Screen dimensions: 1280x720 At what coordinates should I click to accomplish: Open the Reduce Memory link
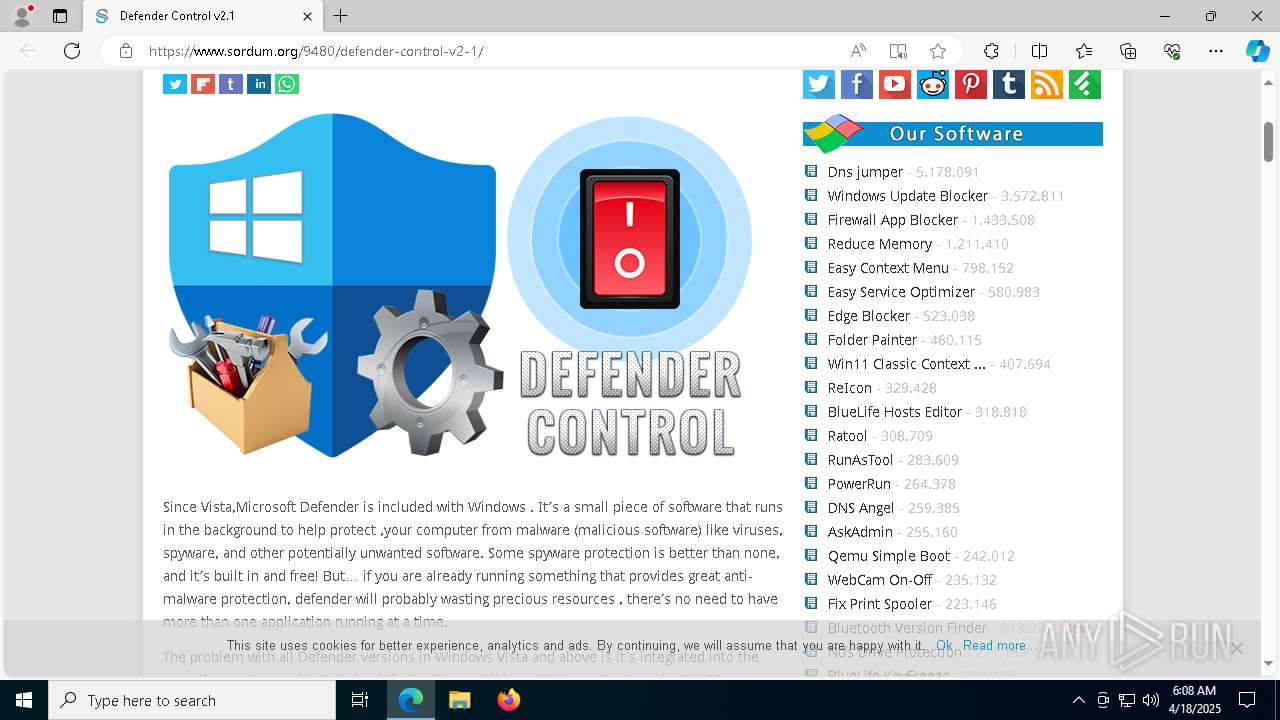pos(879,244)
